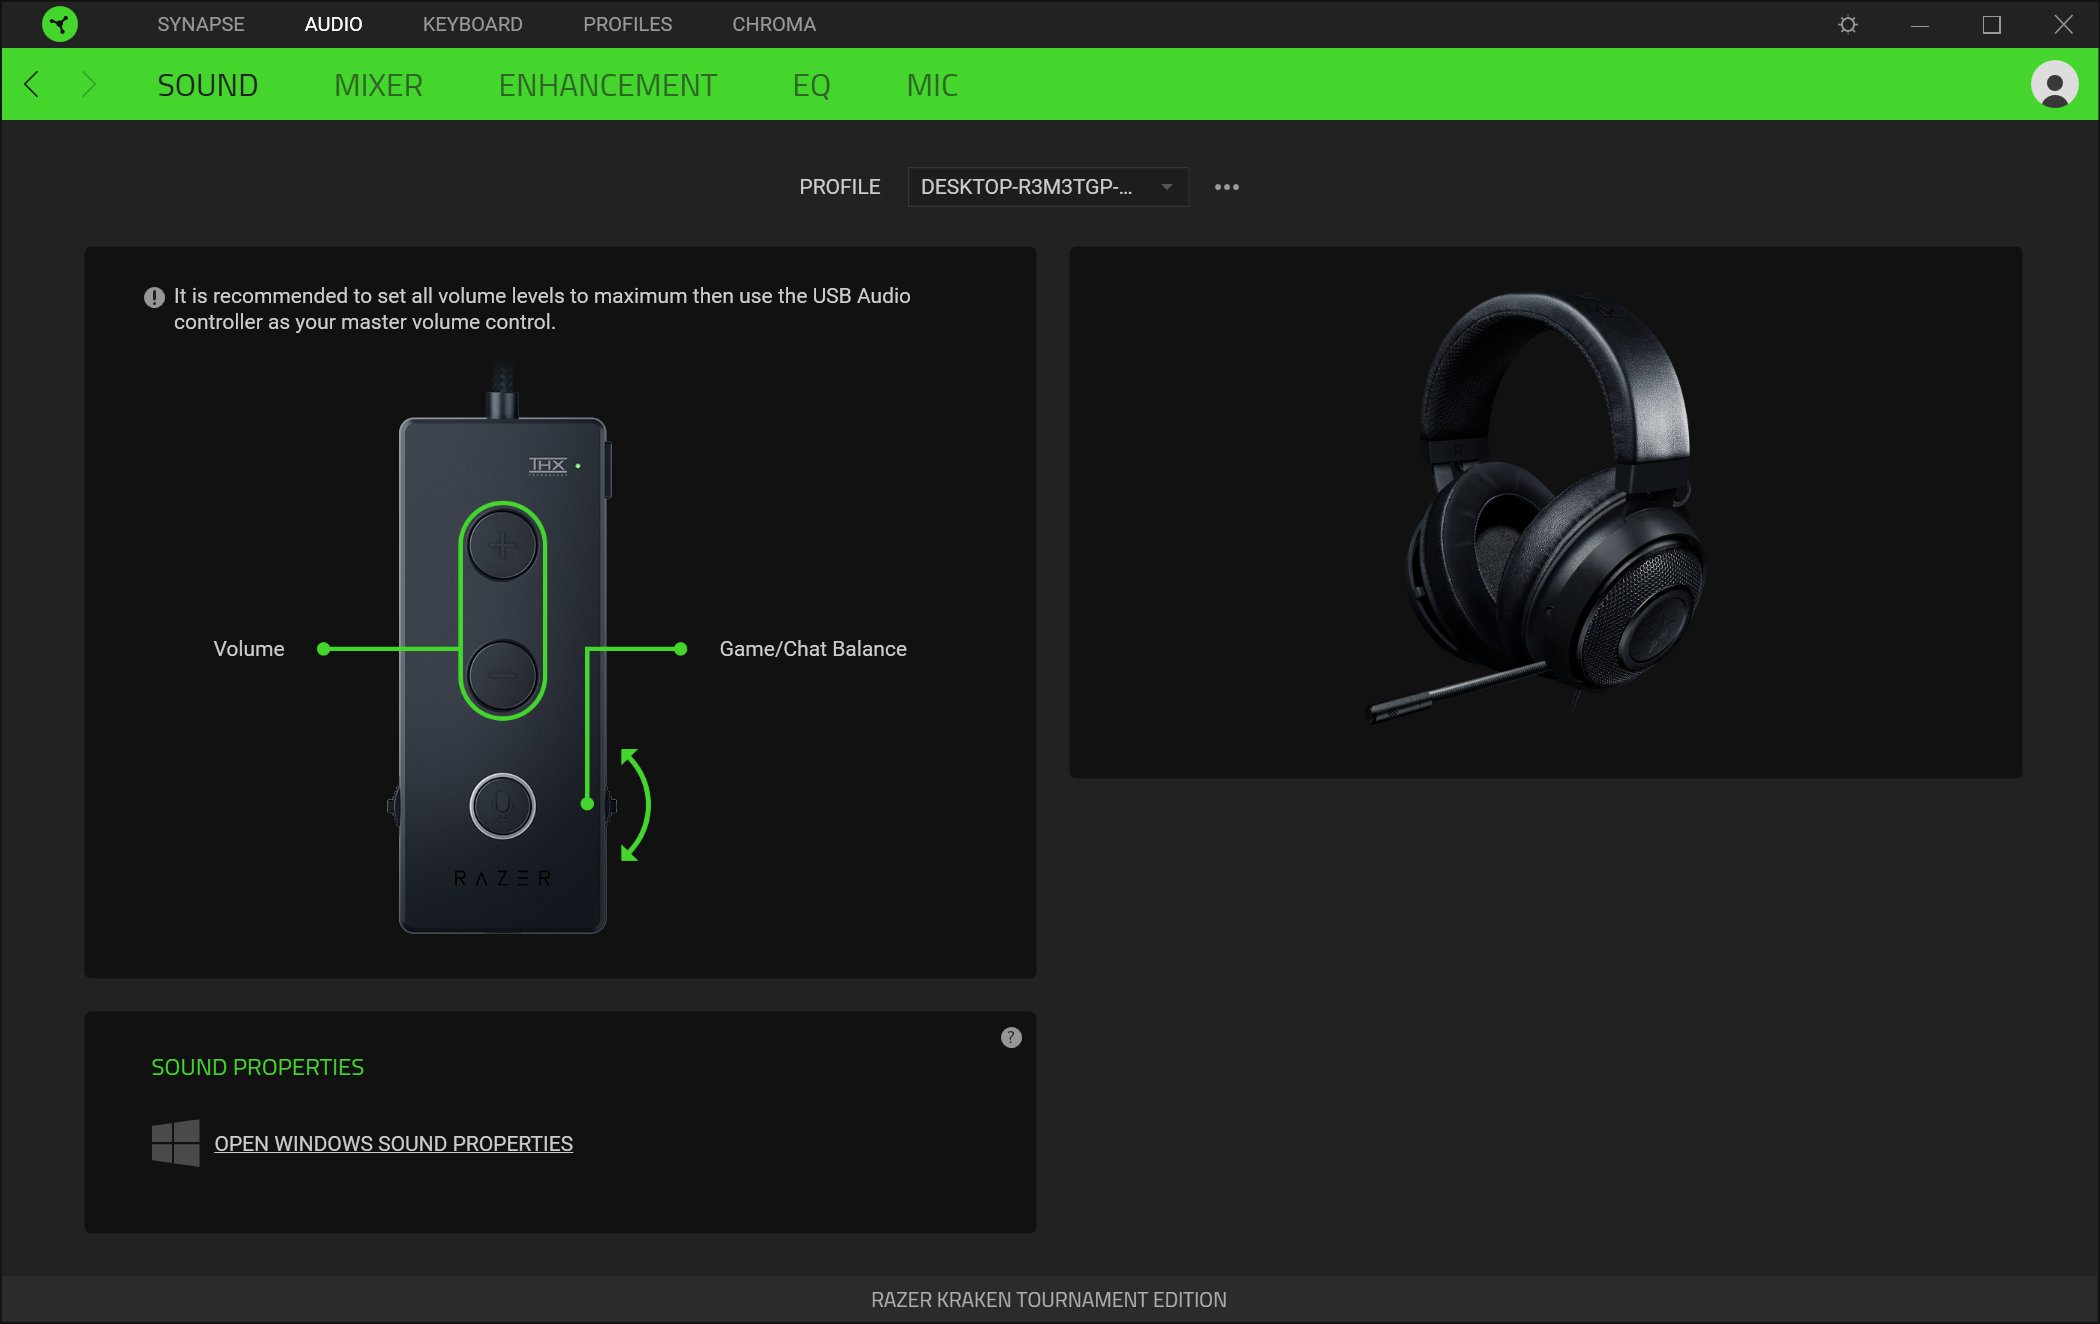
Task: Maximize the Synapse window
Action: coord(1991,24)
